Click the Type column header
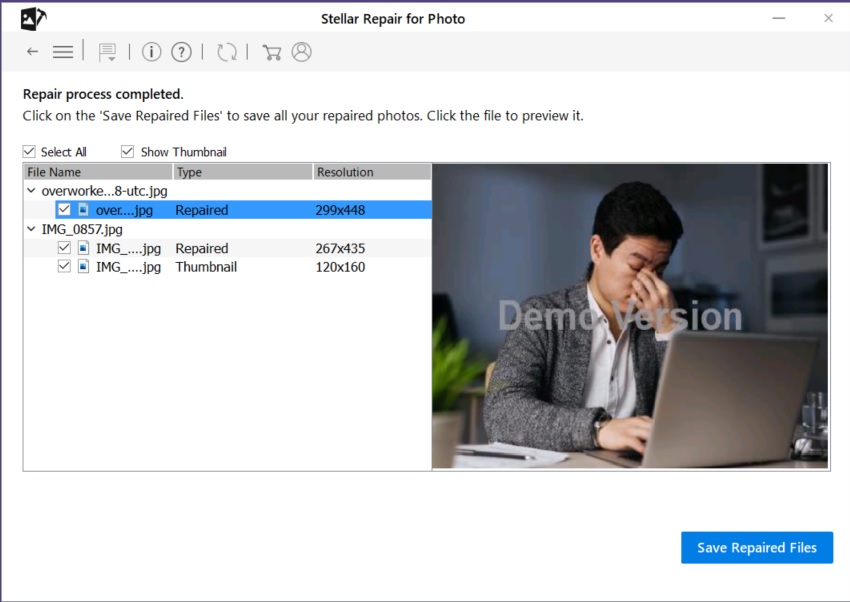850x602 pixels. [243, 172]
